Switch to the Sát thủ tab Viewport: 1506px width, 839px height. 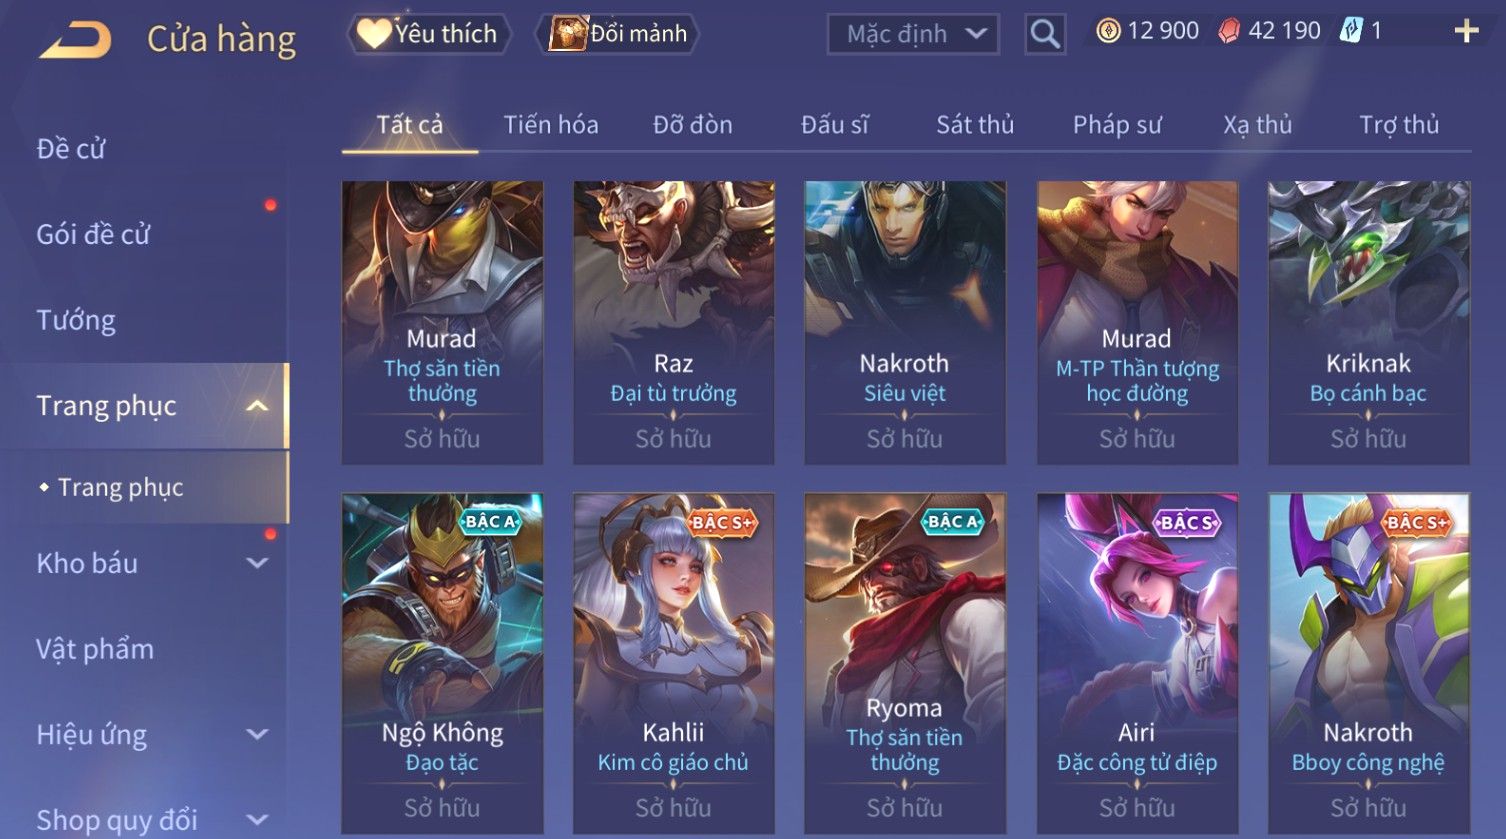975,125
